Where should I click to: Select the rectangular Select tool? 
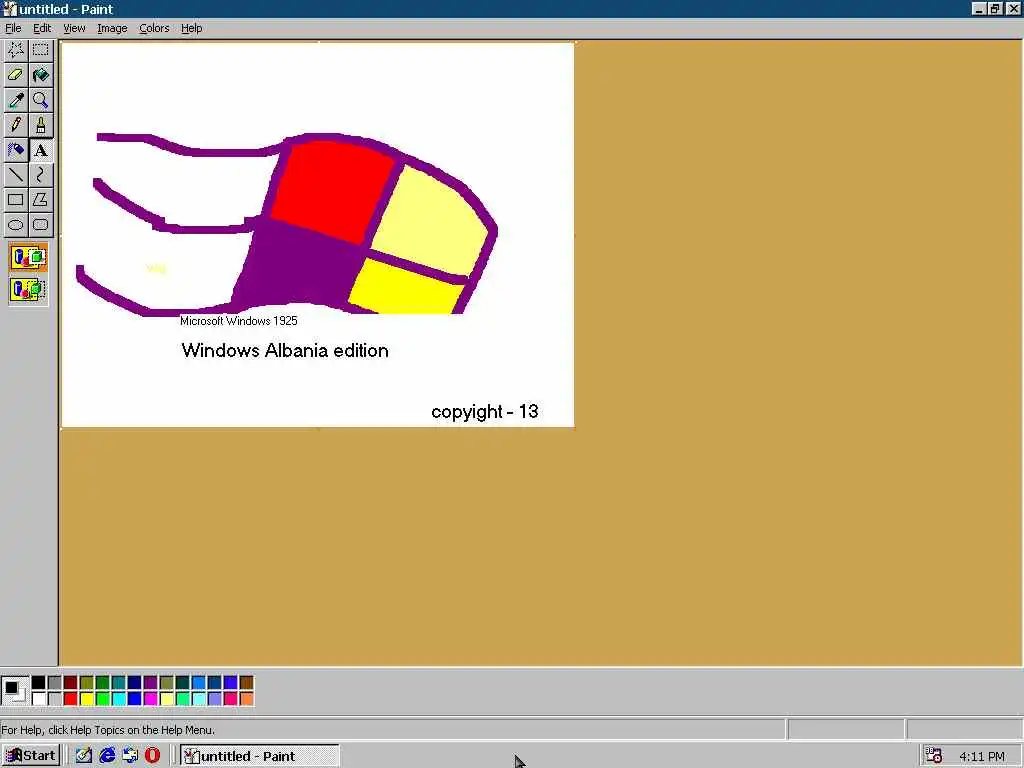[40, 50]
